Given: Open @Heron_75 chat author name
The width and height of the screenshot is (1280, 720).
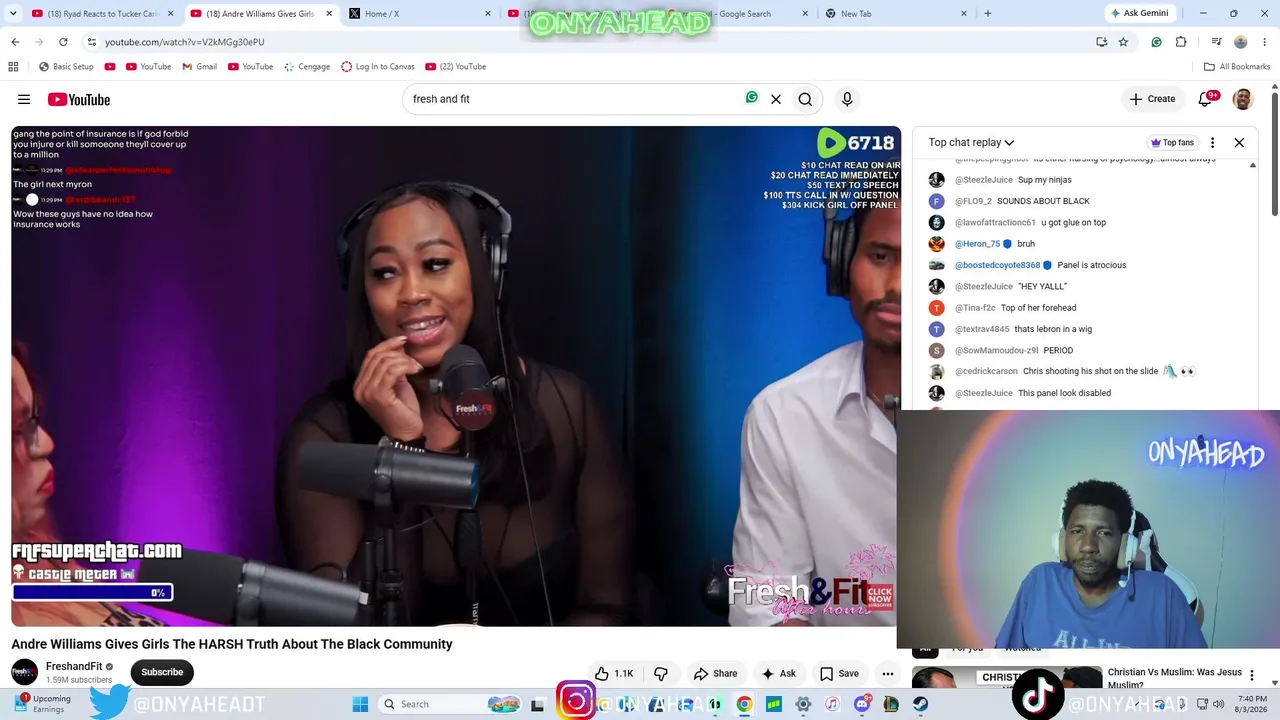Looking at the screenshot, I should [977, 244].
